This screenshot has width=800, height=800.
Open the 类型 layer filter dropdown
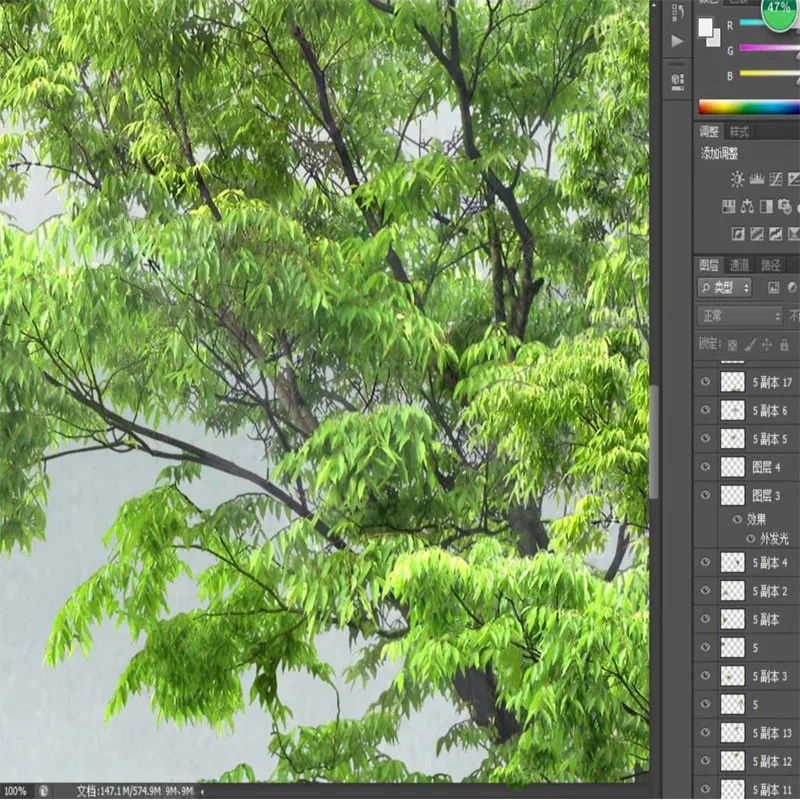point(724,288)
